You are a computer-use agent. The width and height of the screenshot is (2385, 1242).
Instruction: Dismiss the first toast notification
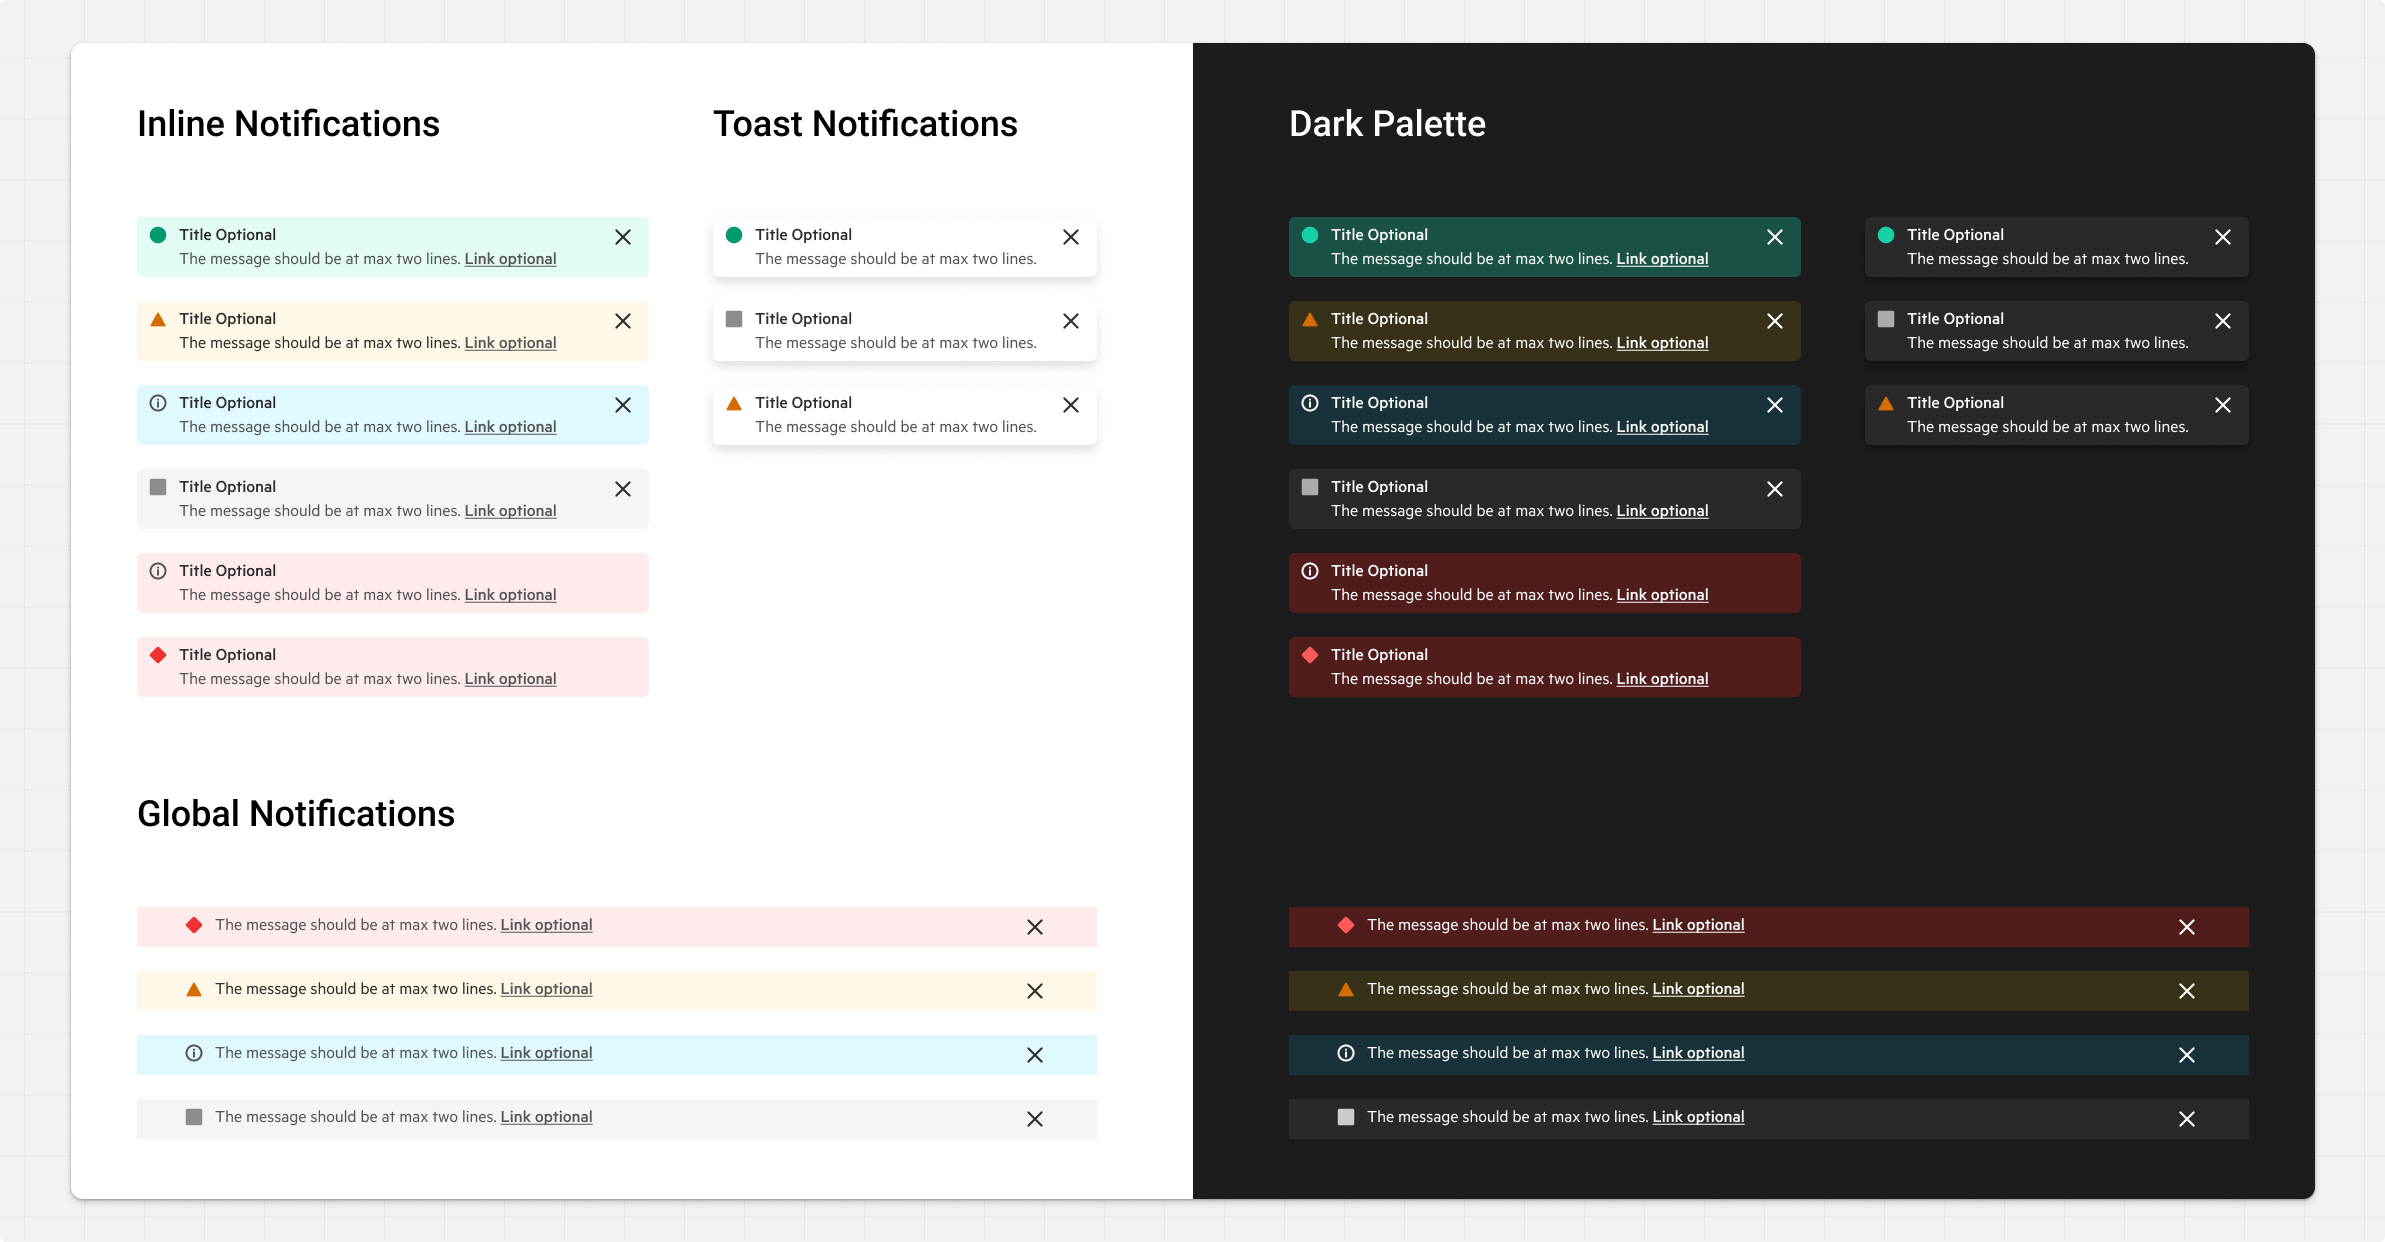pos(1071,238)
